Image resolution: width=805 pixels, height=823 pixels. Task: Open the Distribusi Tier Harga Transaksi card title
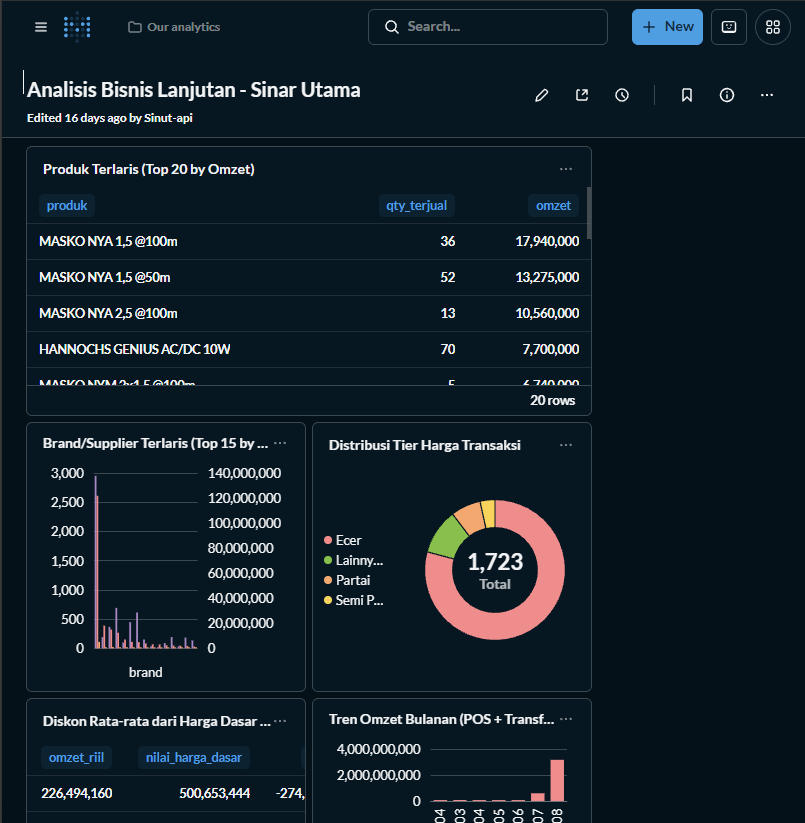[x=425, y=445]
